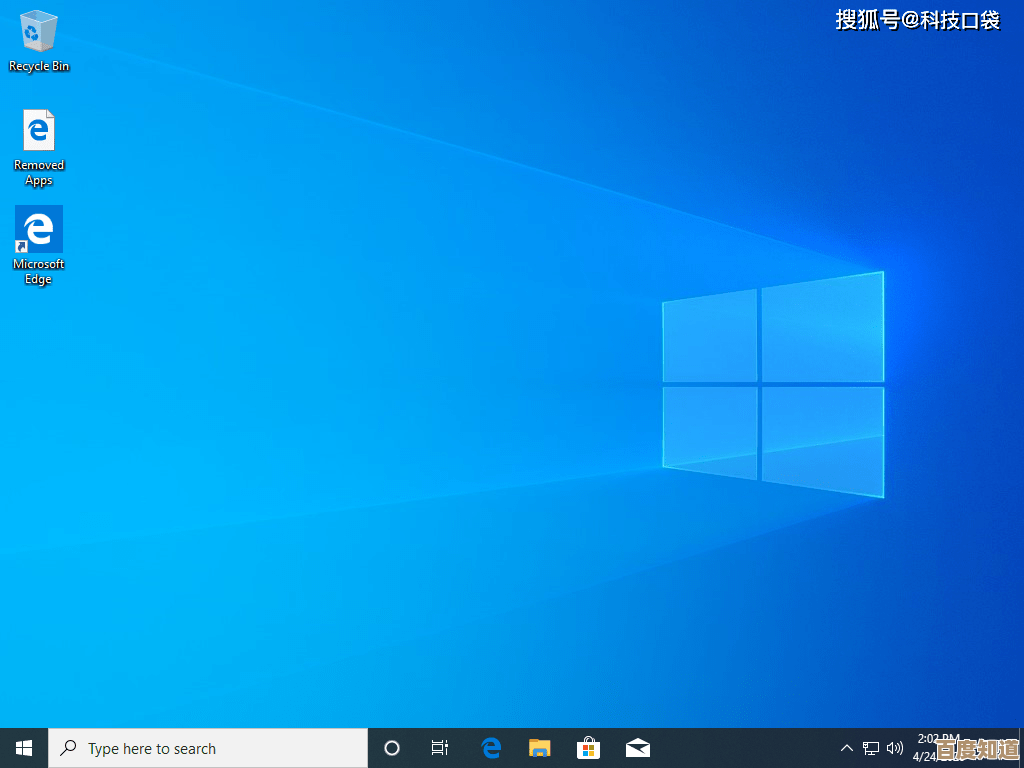Open the Microsoft Edge desktop shortcut
This screenshot has width=1024, height=768.
[x=38, y=230]
